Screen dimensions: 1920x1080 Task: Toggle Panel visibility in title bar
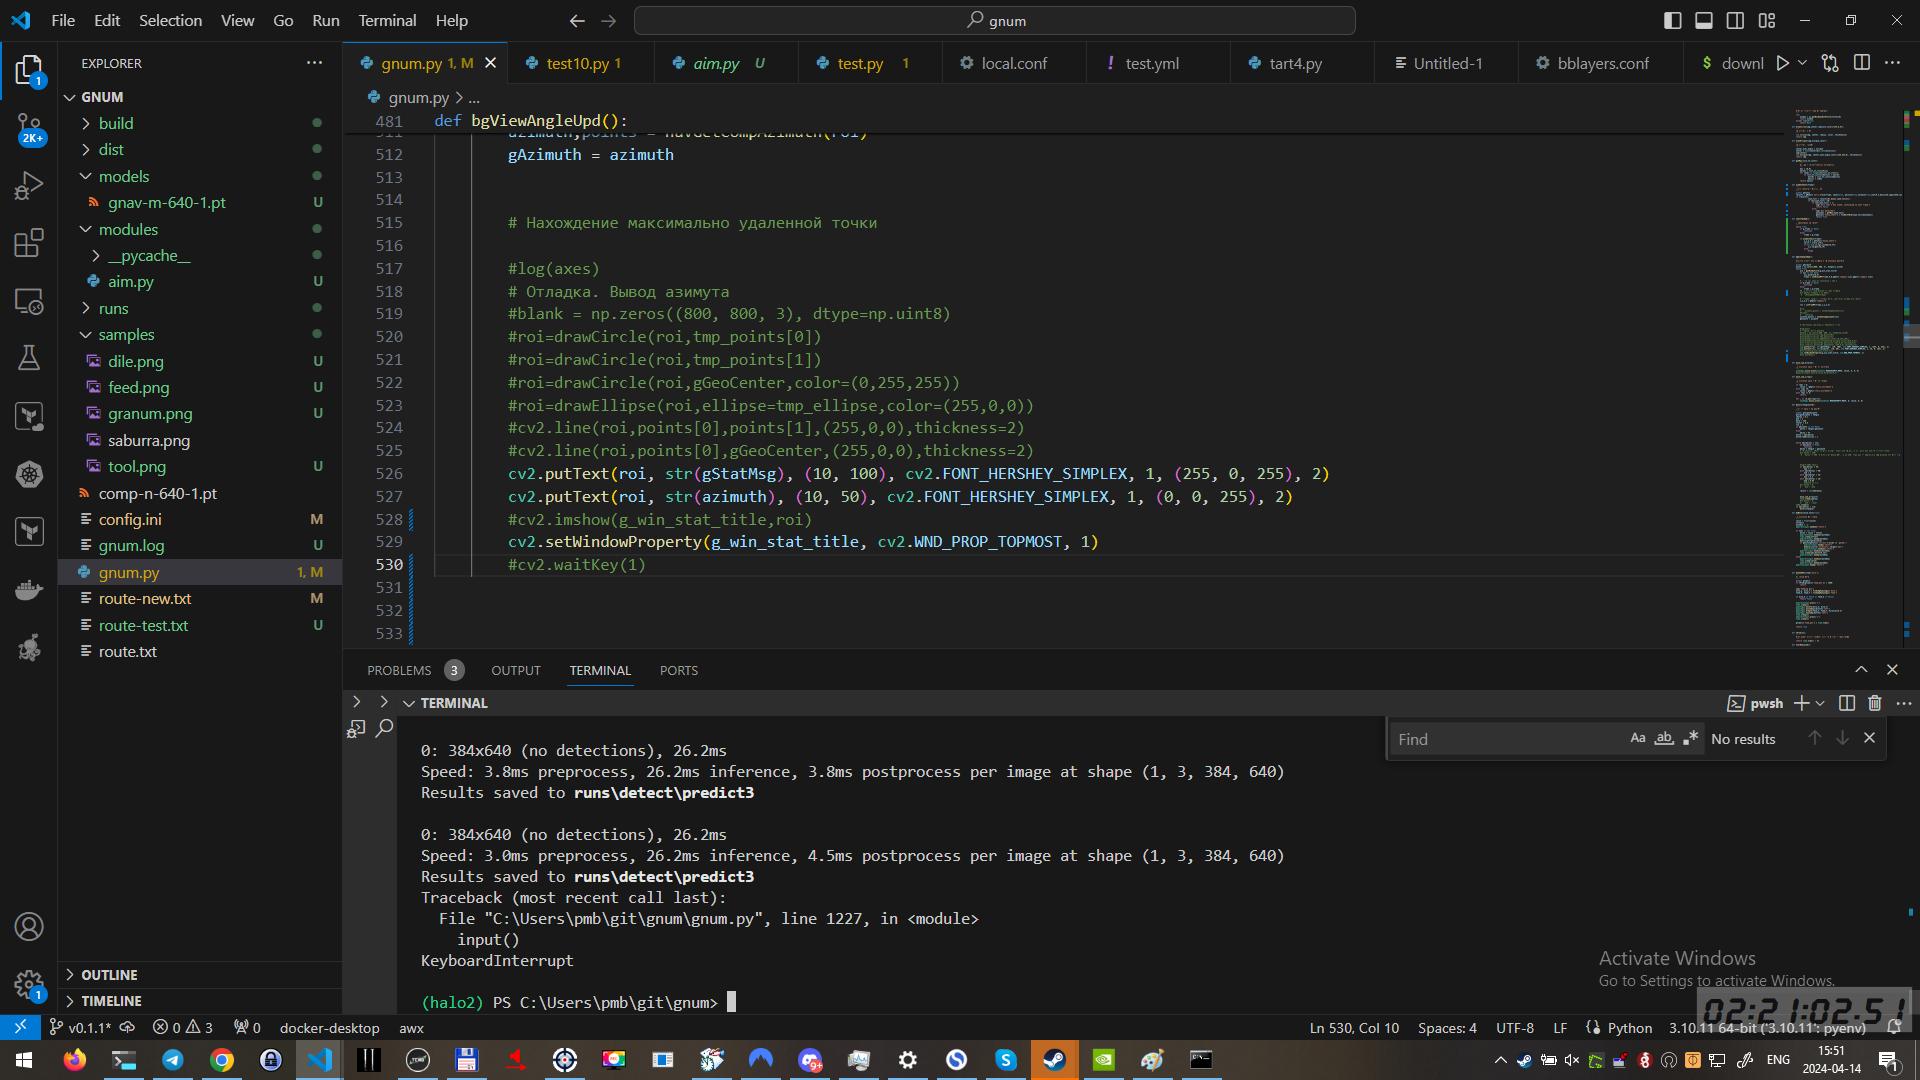1704,20
